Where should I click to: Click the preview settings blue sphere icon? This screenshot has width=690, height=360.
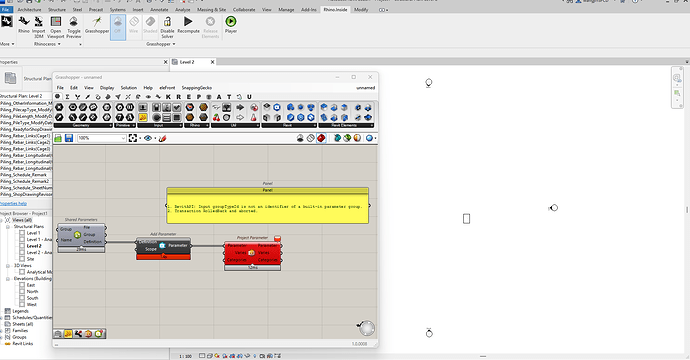click(369, 138)
